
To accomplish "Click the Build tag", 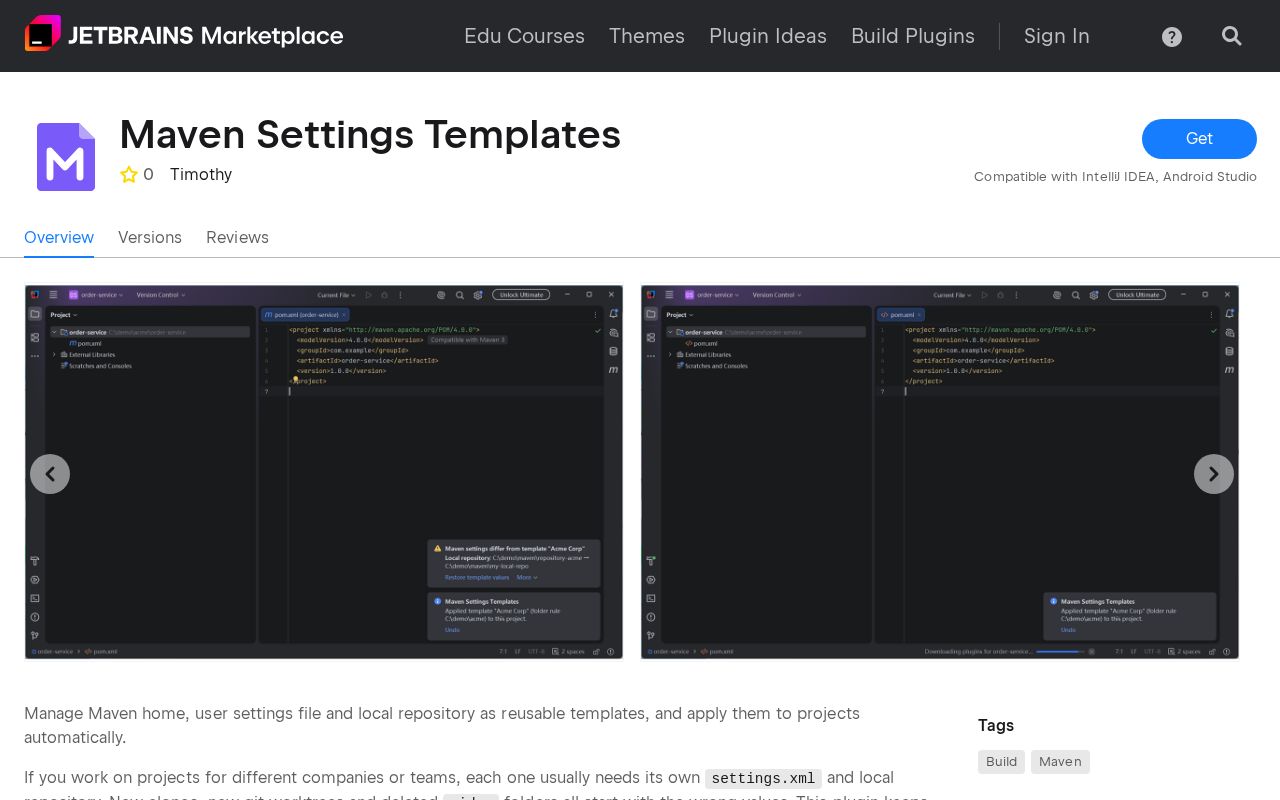I will tap(1001, 762).
